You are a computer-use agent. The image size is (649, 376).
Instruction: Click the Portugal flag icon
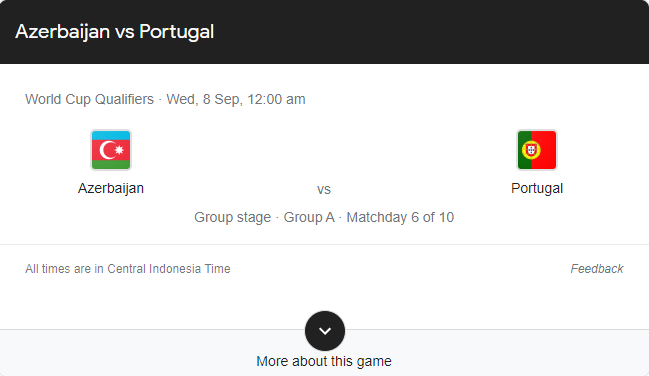pyautogui.click(x=537, y=150)
